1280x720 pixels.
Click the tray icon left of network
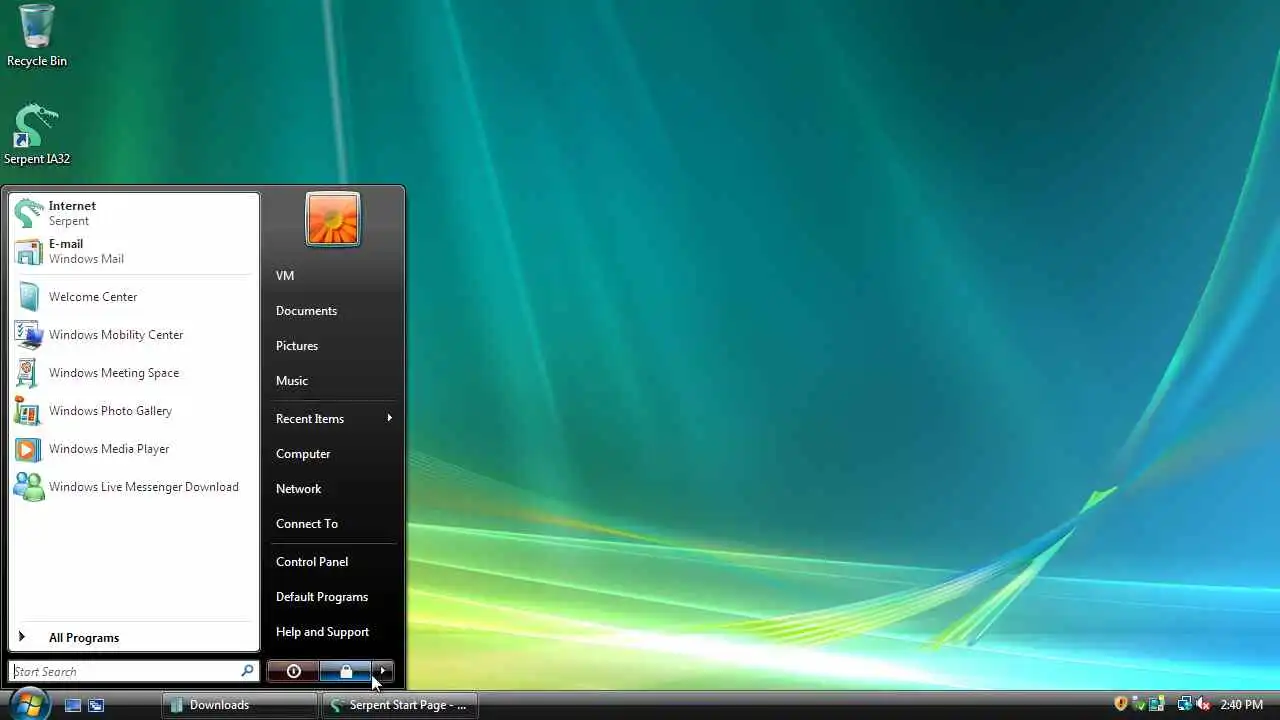point(1157,705)
